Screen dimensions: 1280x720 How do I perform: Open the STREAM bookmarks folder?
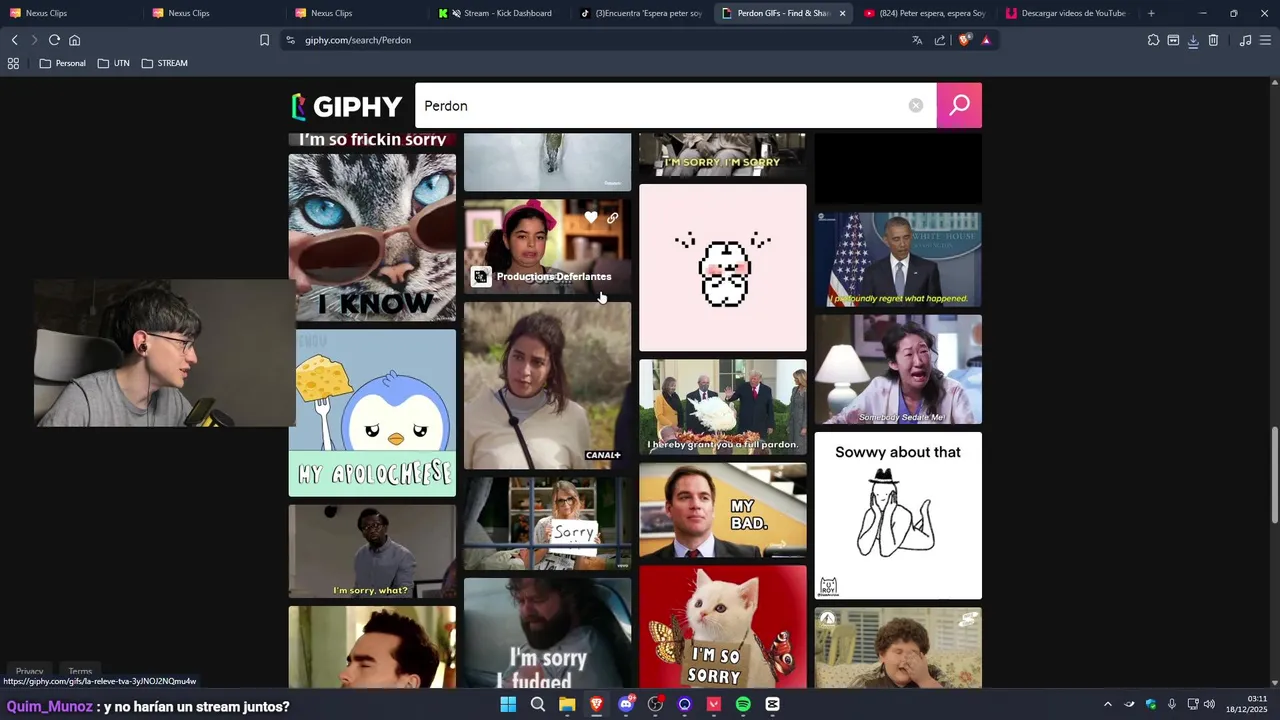pos(165,63)
